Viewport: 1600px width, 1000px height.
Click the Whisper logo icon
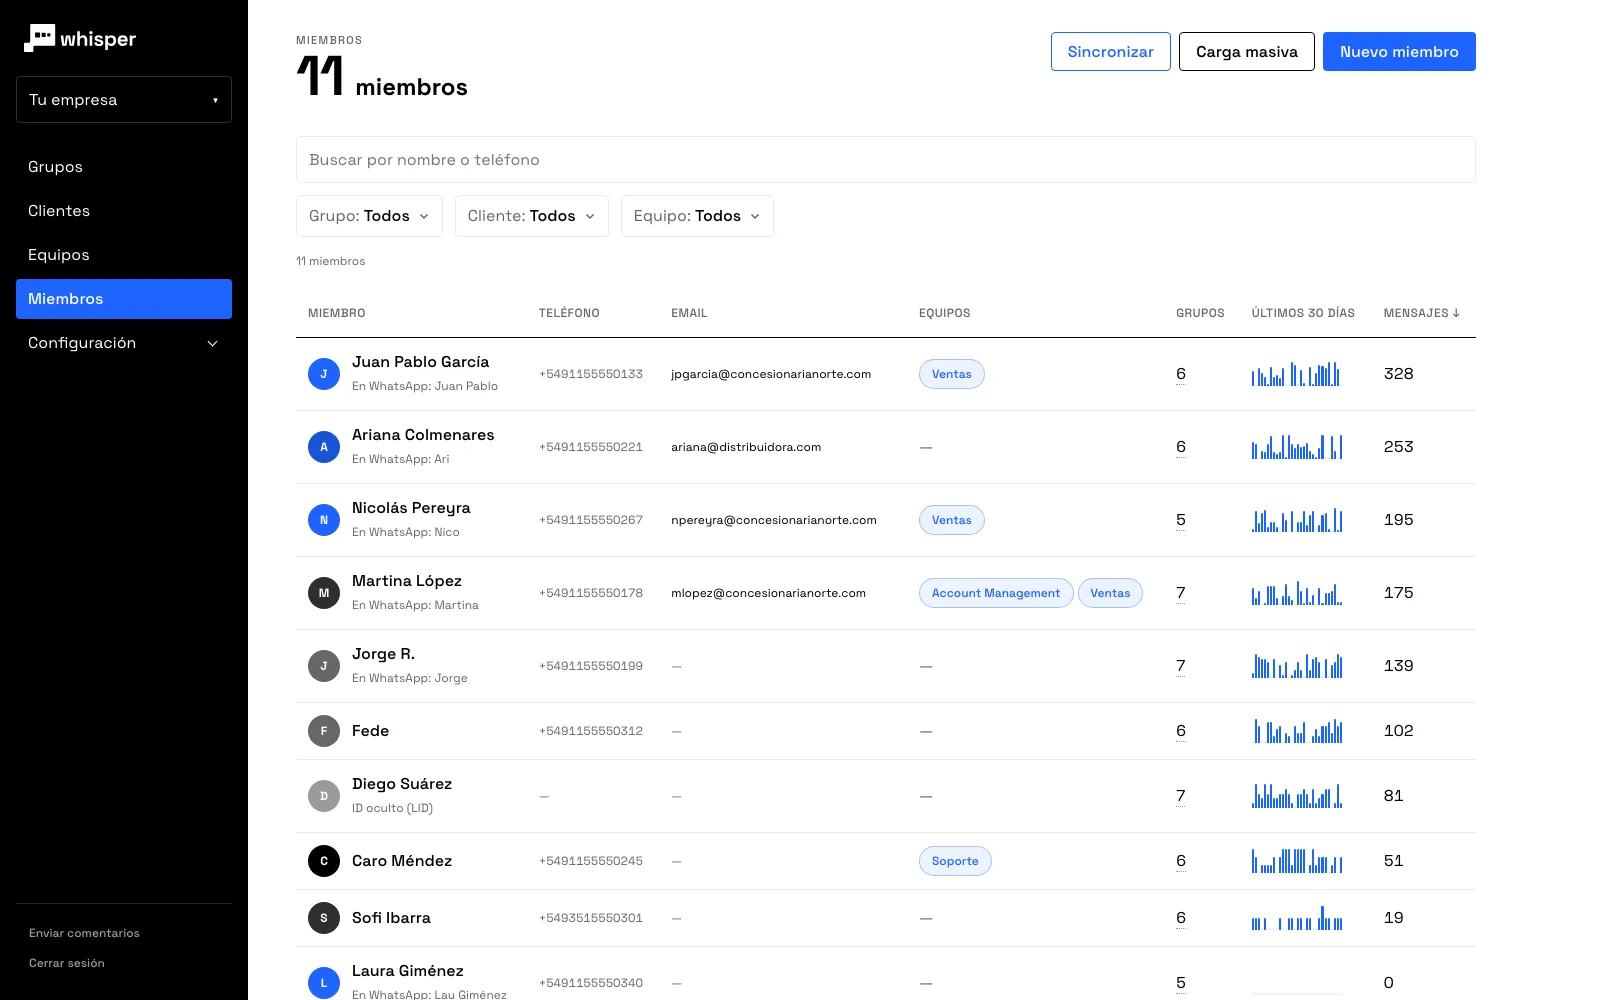click(x=39, y=38)
